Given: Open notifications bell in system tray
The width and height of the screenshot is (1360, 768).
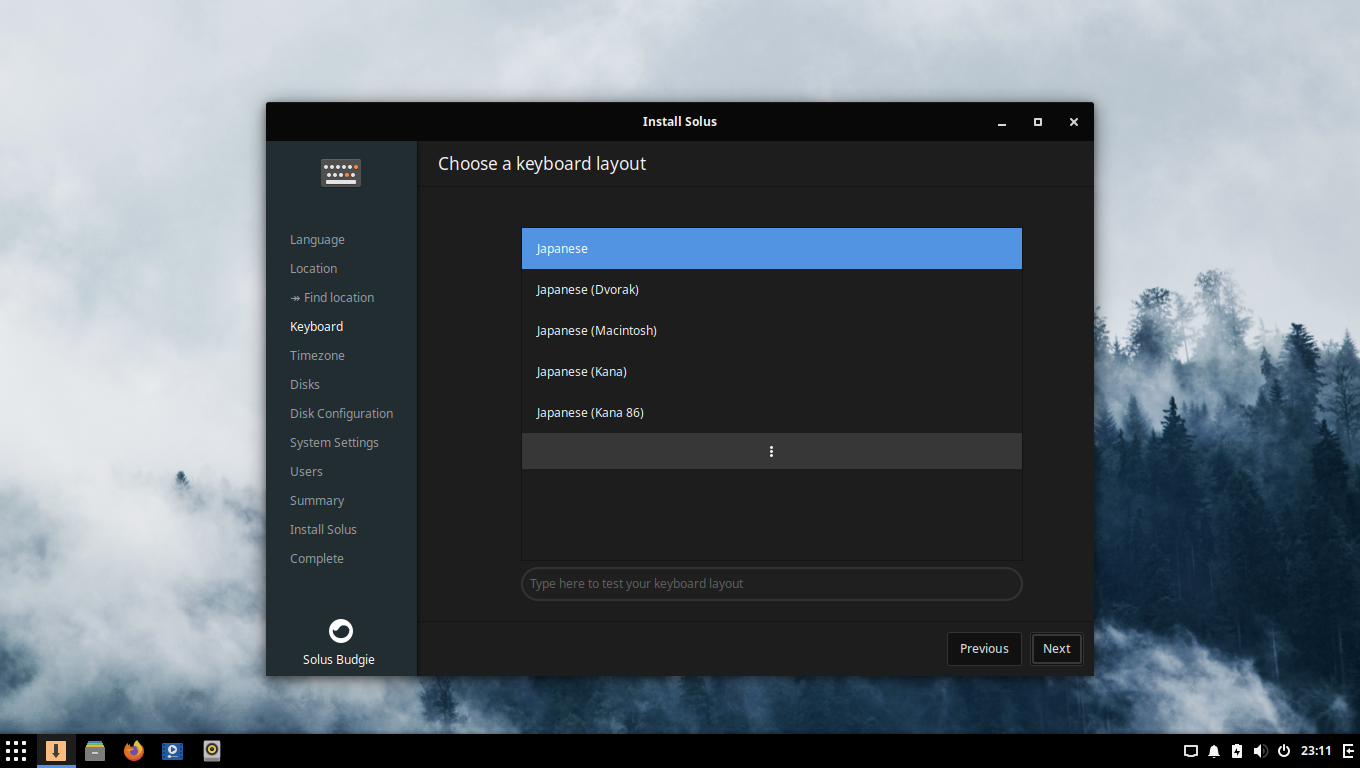Looking at the screenshot, I should tap(1214, 751).
